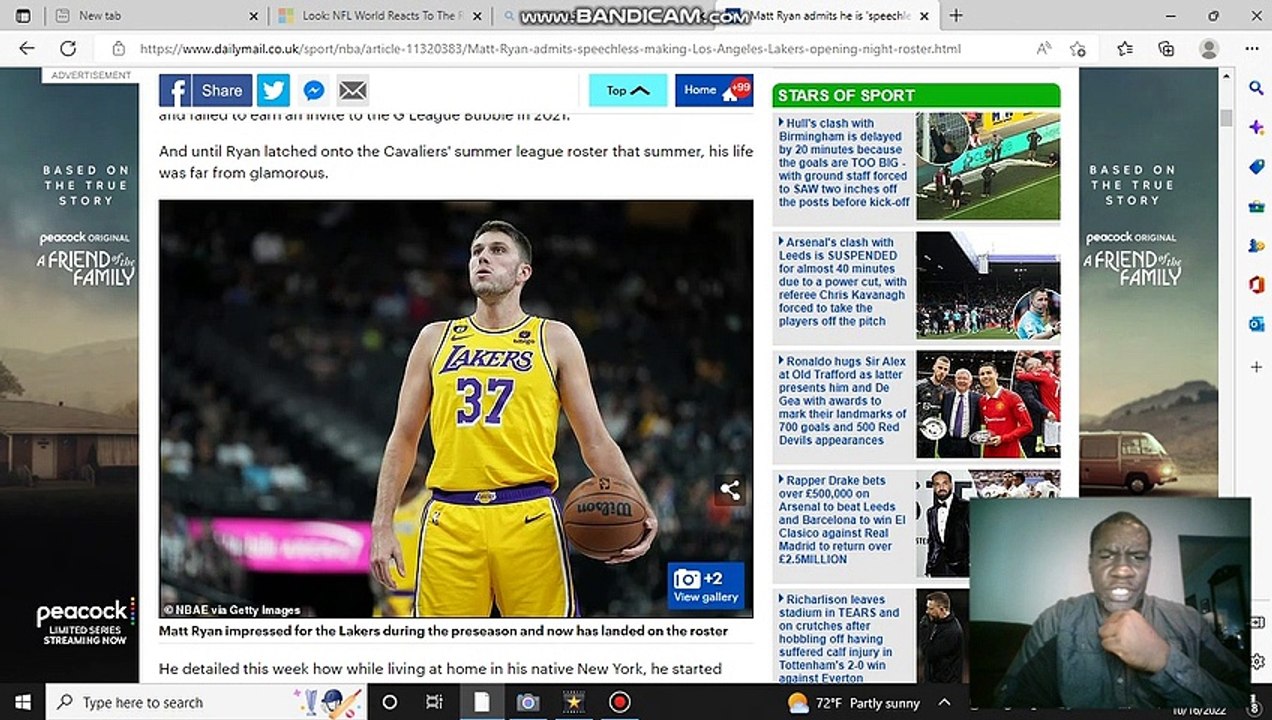1272x720 pixels.
Task: Add this page to favorites
Action: [x=1078, y=48]
